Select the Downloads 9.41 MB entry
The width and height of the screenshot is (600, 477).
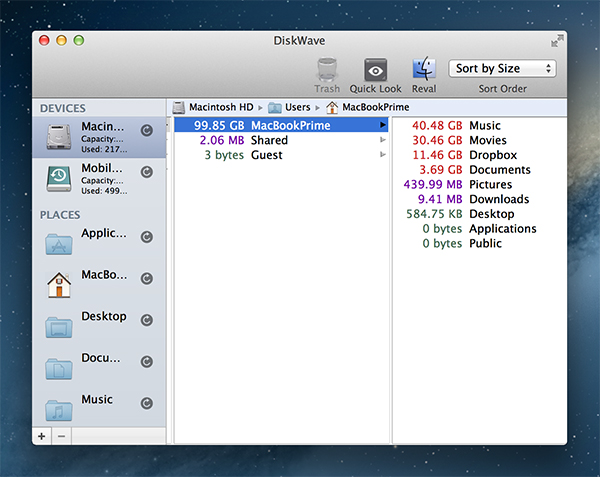480,199
